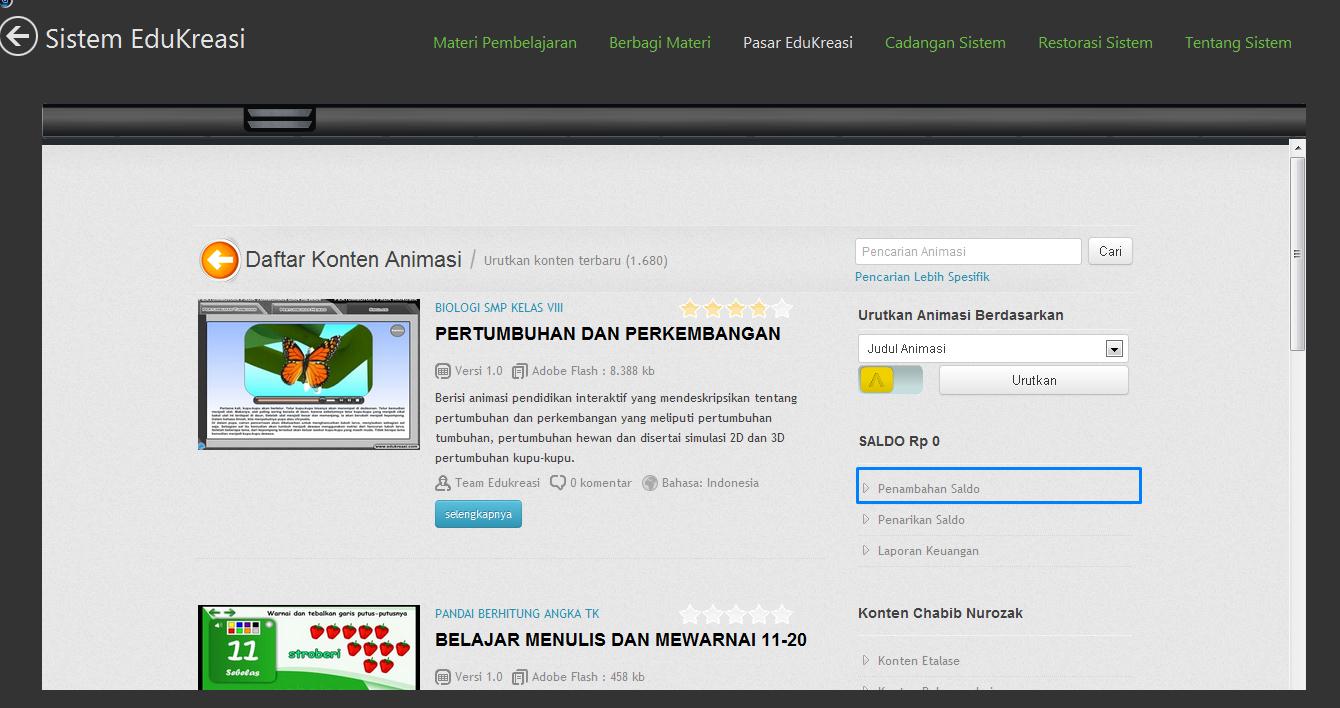Click the scrollbar up arrow

pyautogui.click(x=1298, y=148)
